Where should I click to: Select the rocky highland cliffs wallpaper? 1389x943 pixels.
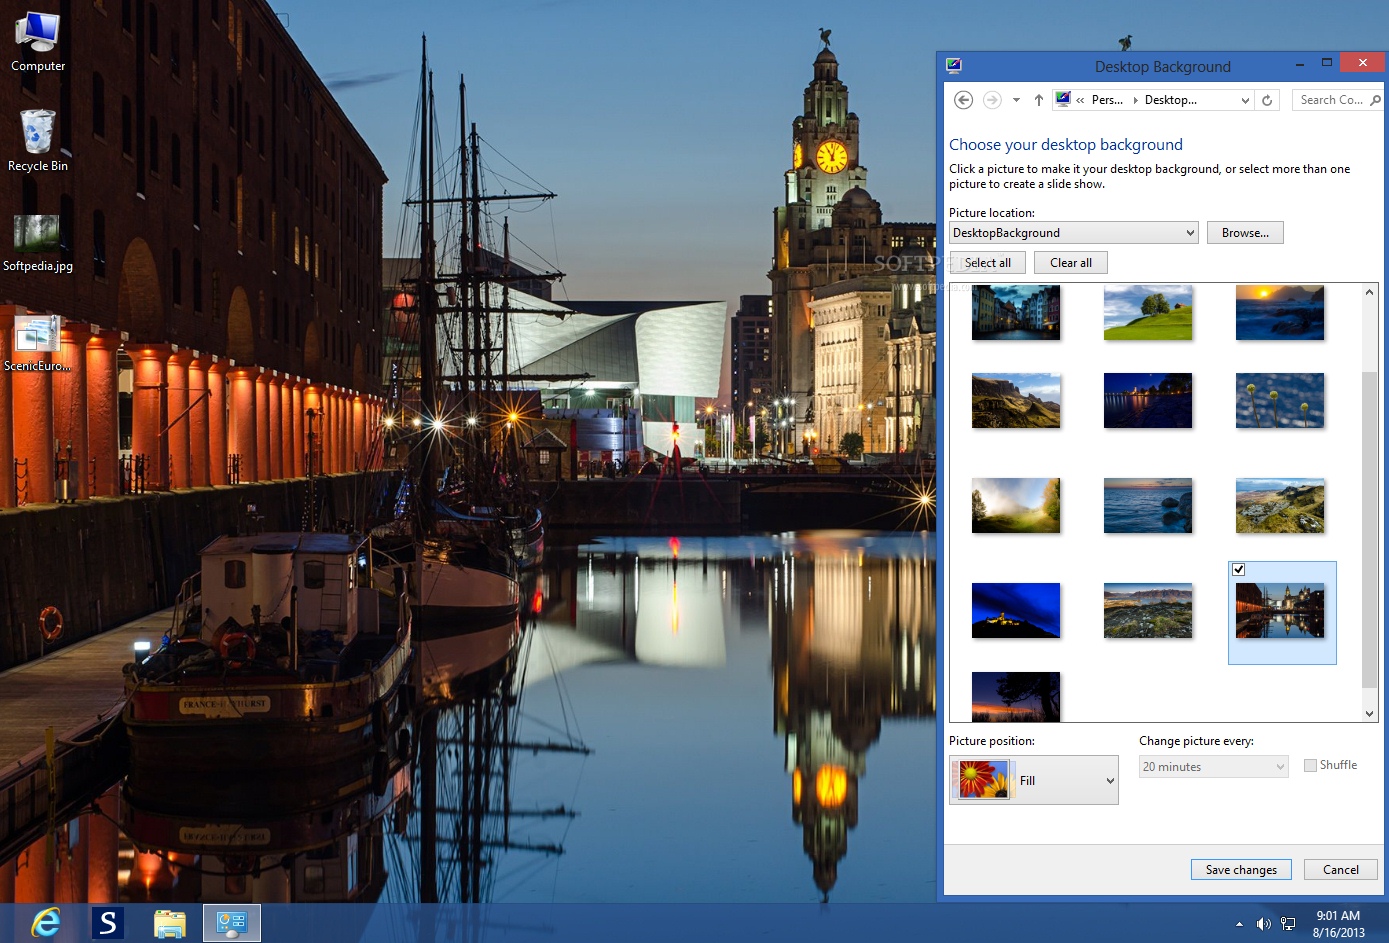[x=1016, y=400]
